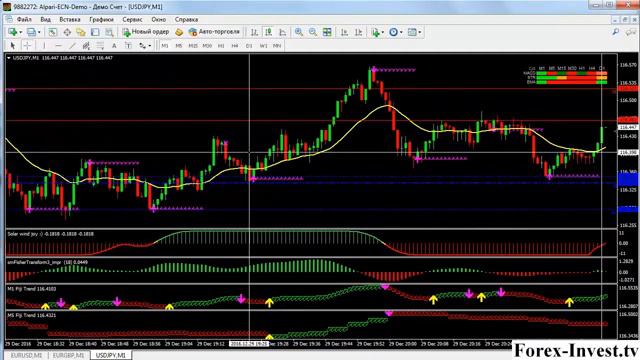
Task: Switch timeframe to MN
Action: 277,46
